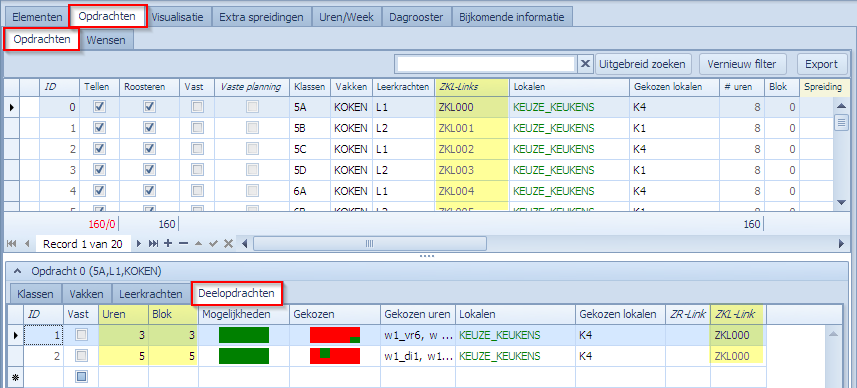Toggle Tellen checkbox for row ID 2
857x388 pixels.
pos(99,149)
